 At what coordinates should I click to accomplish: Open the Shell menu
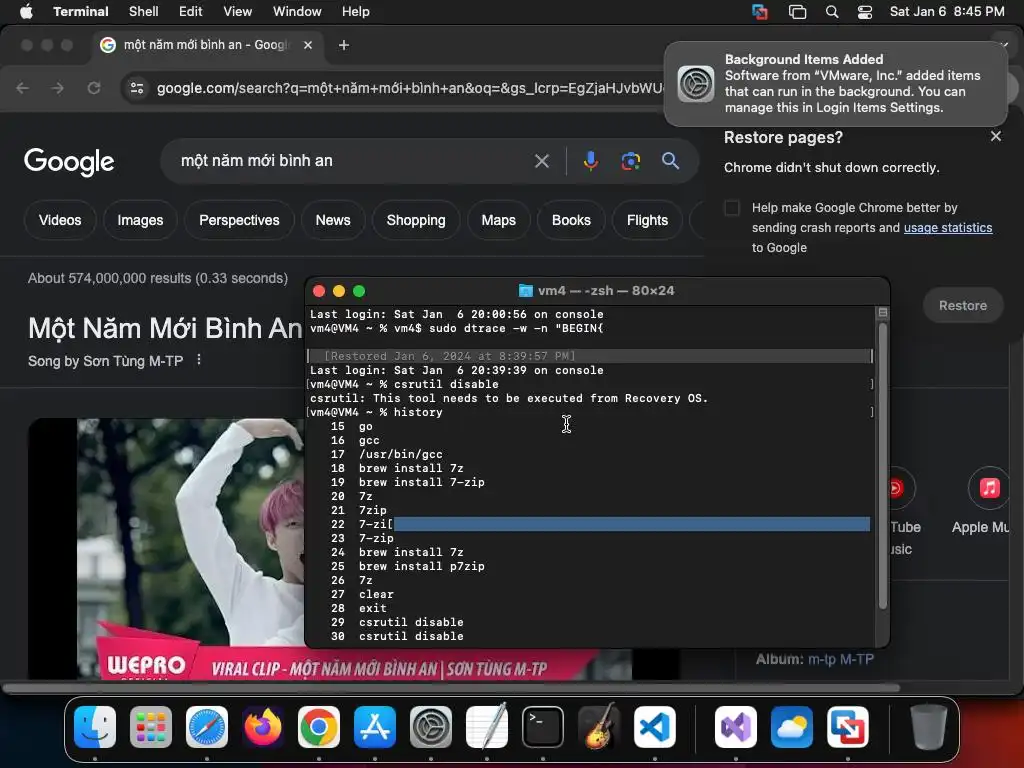click(144, 12)
